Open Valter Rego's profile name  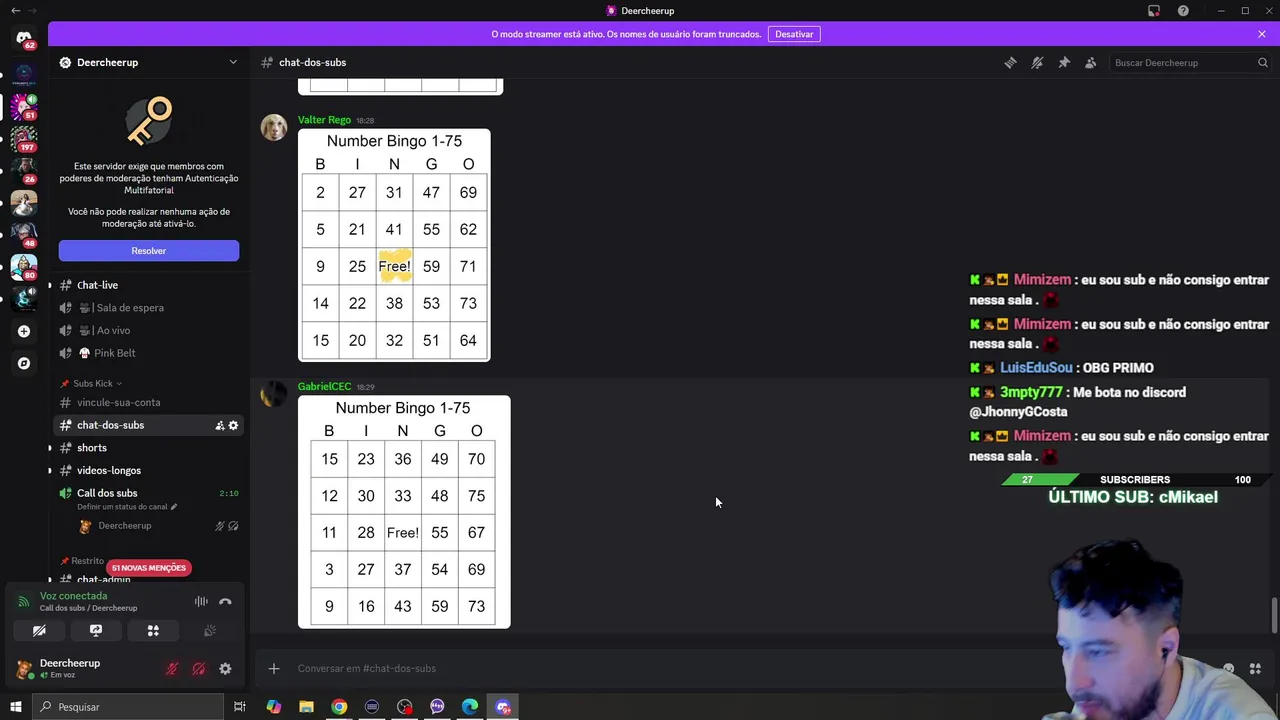pos(324,120)
